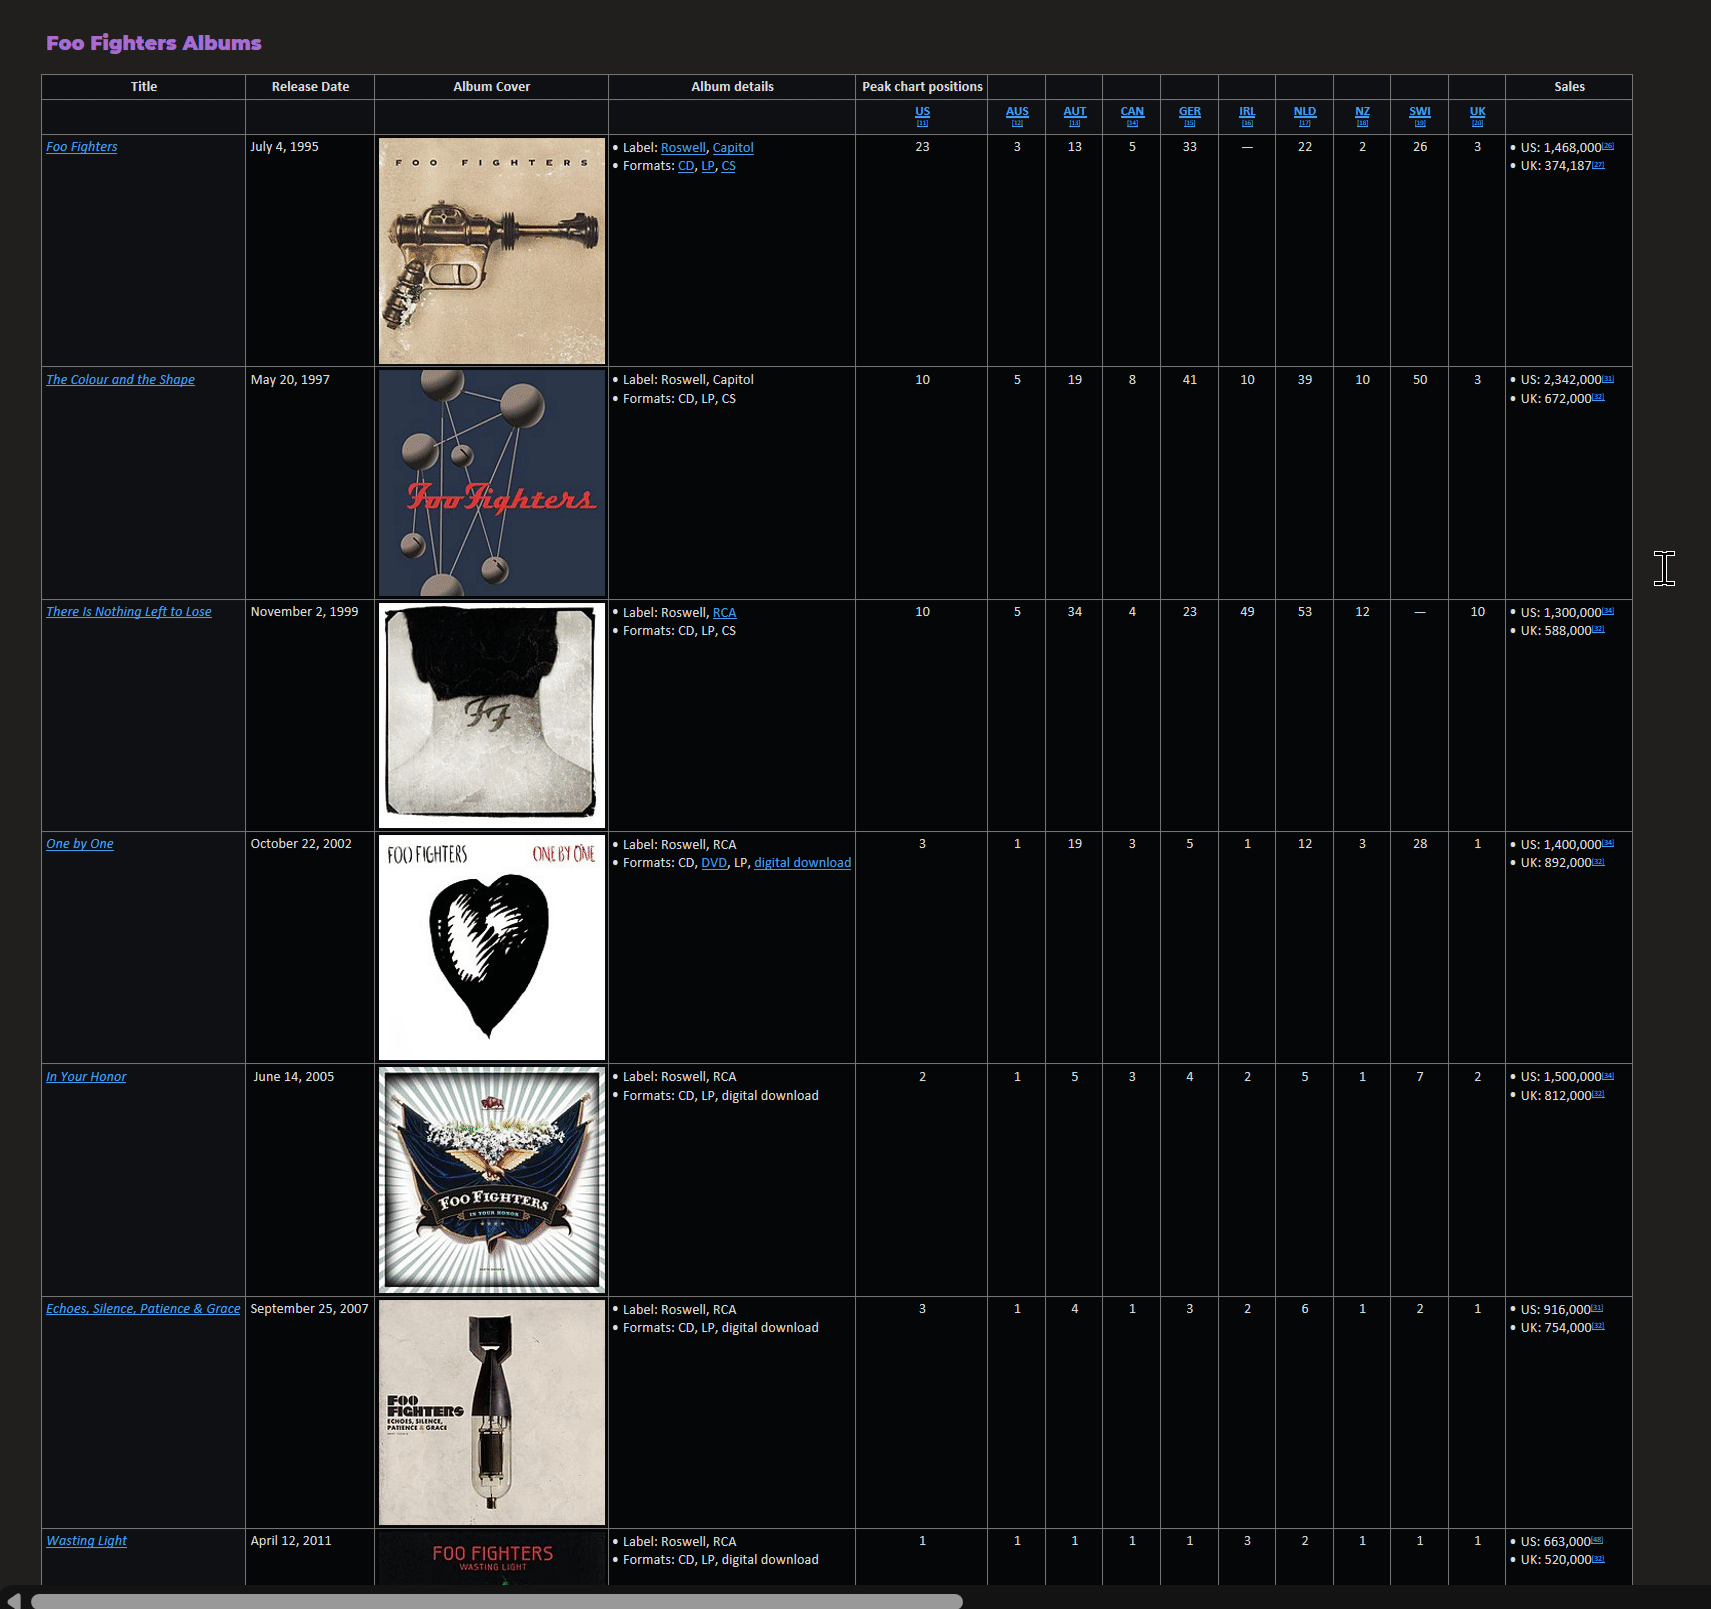Open The Colour and the Shape link
The height and width of the screenshot is (1609, 1711).
coord(120,380)
